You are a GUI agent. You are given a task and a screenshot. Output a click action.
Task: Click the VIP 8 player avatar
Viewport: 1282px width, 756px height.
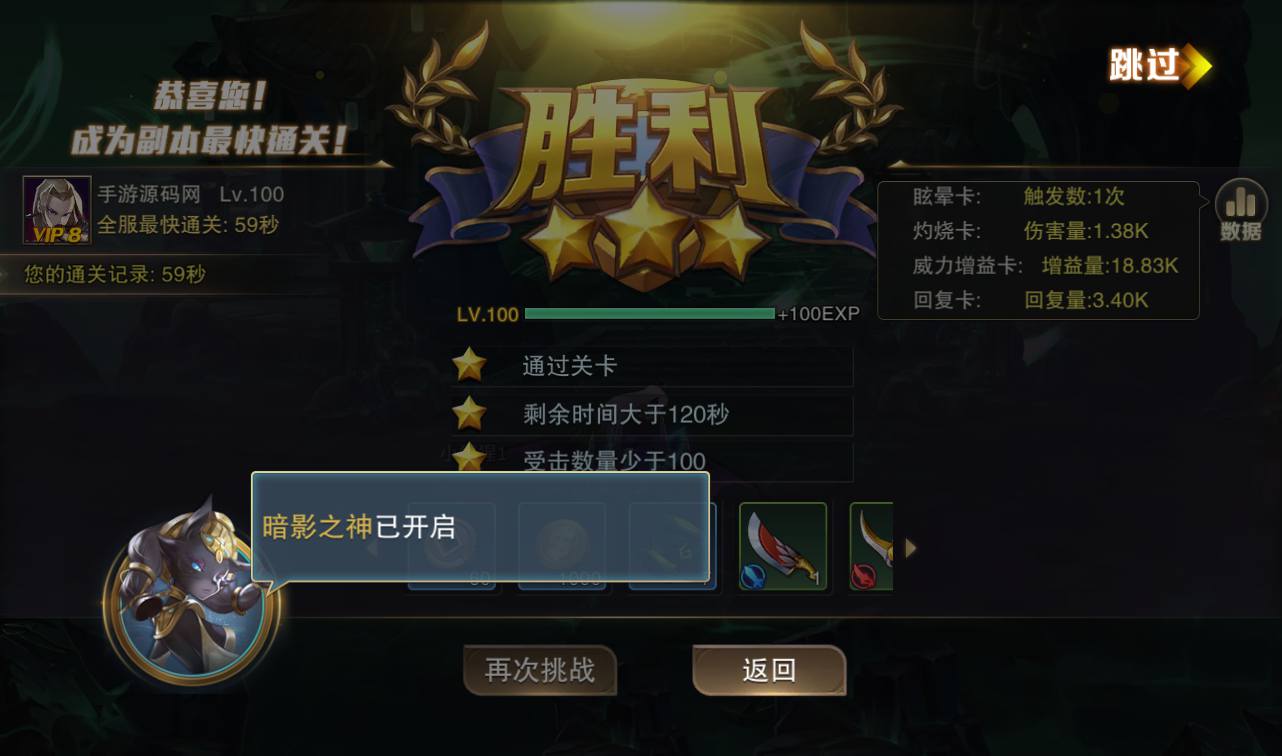(57, 210)
